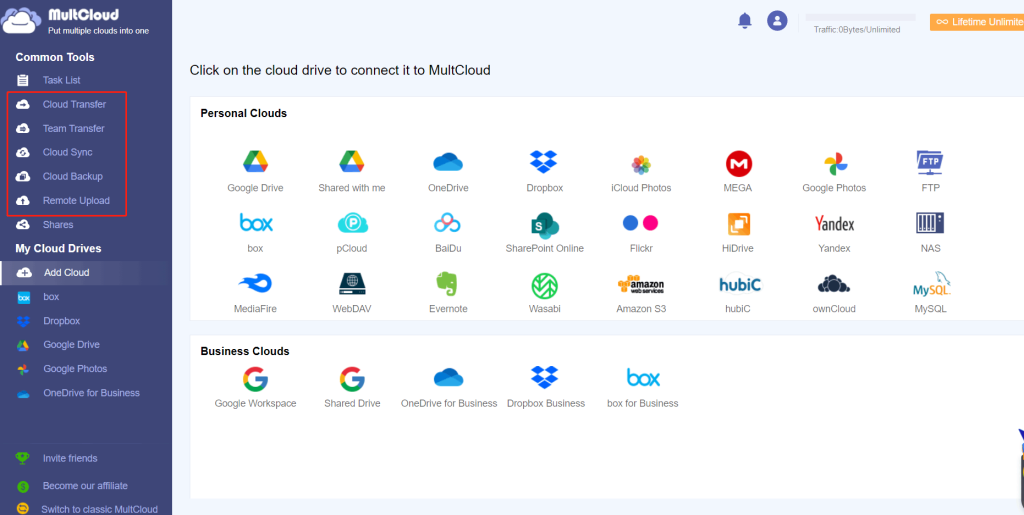This screenshot has height=515, width=1024.
Task: Add the iCloud Photos drive
Action: coord(641,164)
